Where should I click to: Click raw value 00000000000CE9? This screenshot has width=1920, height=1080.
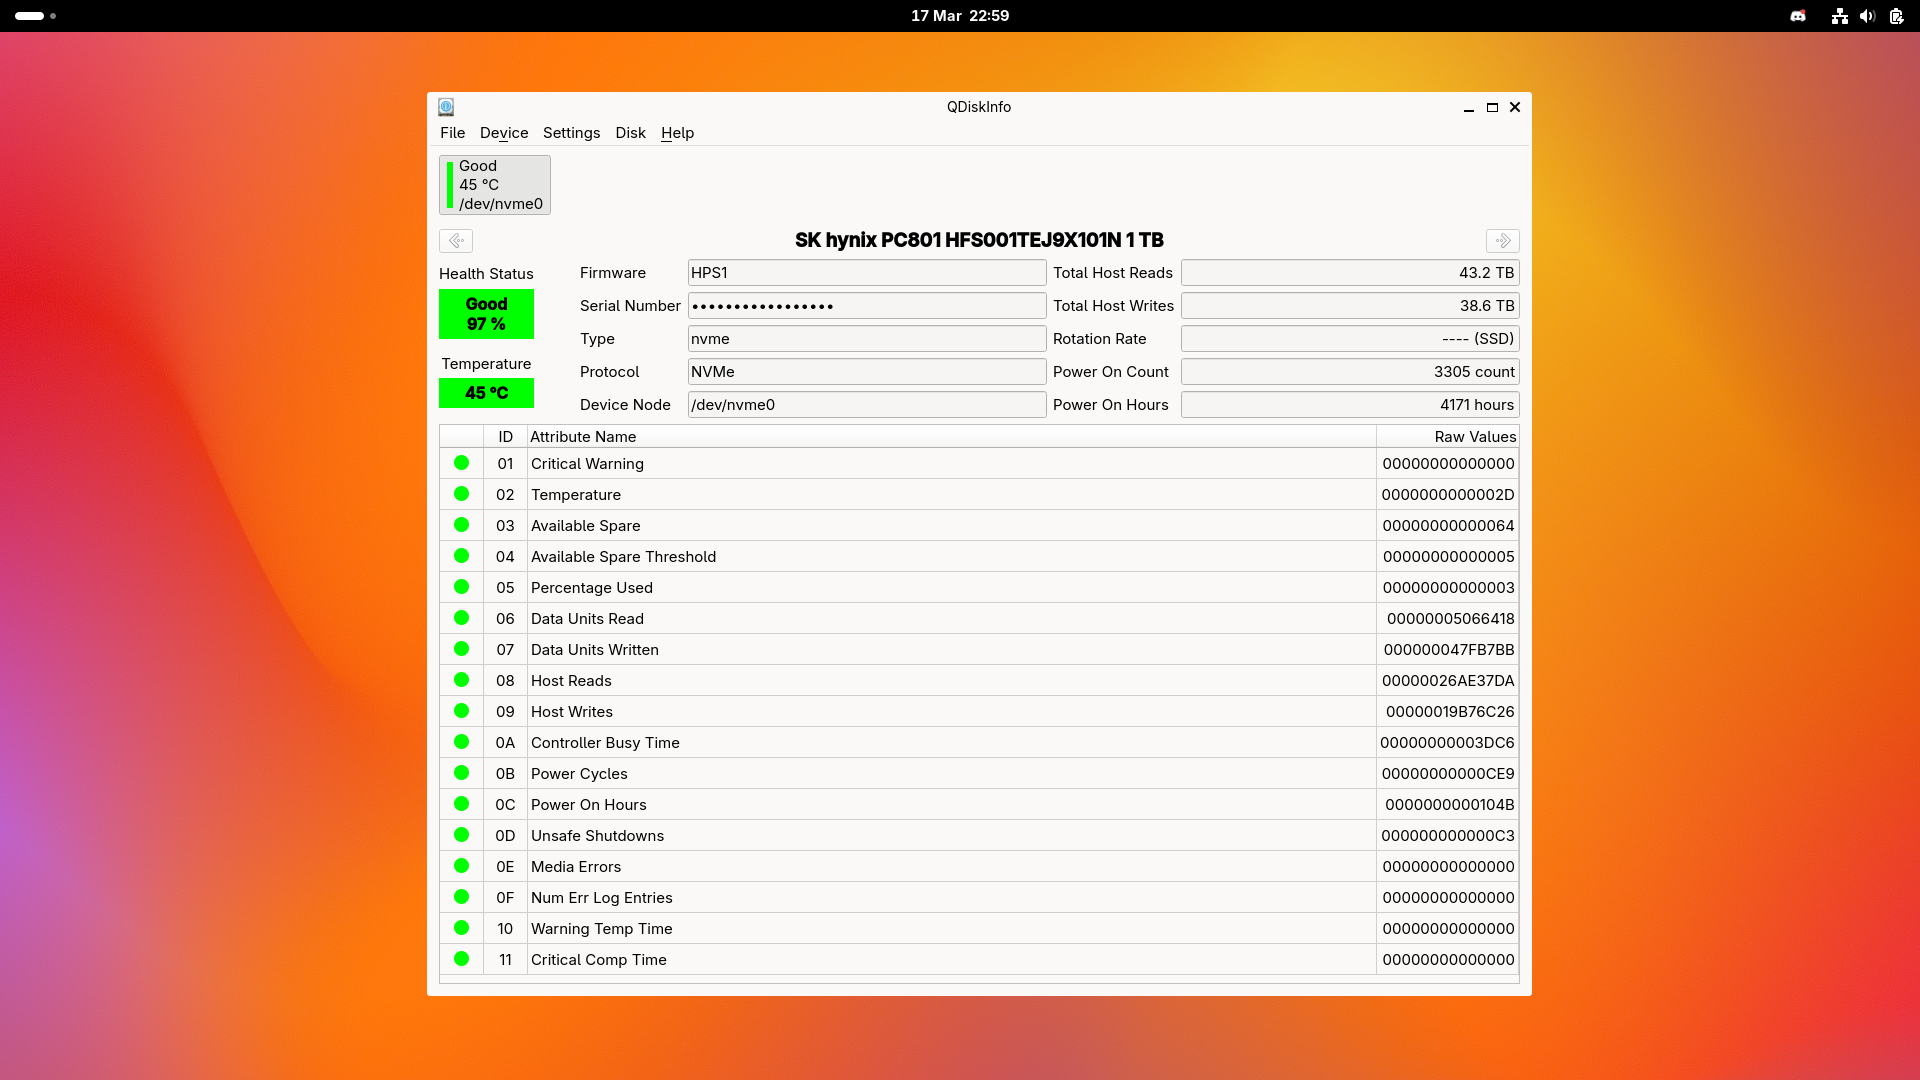point(1448,774)
